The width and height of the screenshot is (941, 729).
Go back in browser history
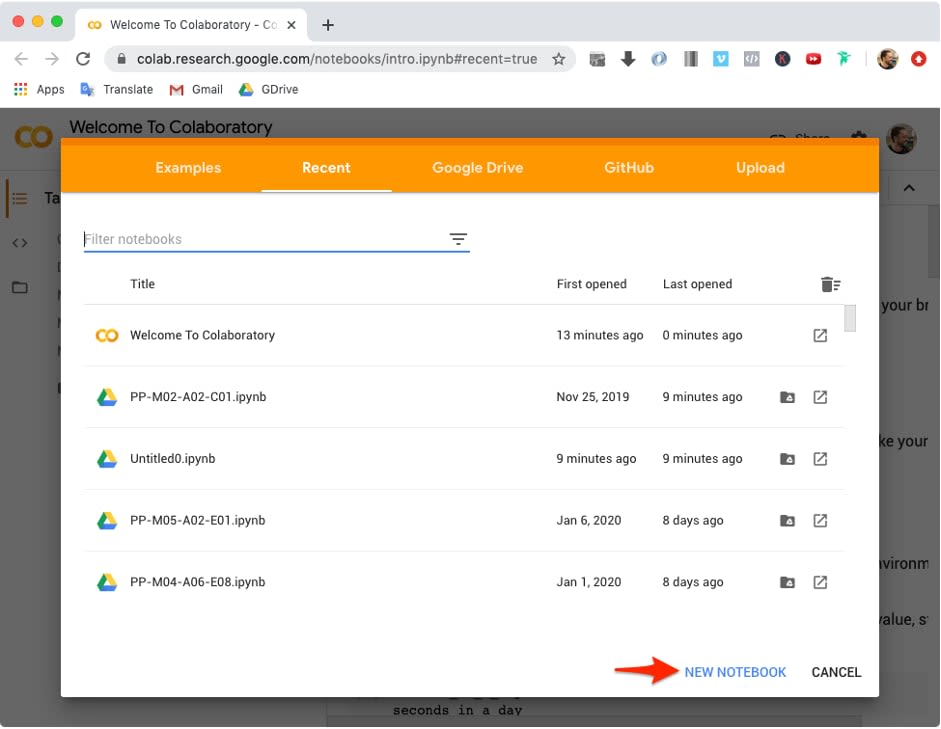point(21,59)
